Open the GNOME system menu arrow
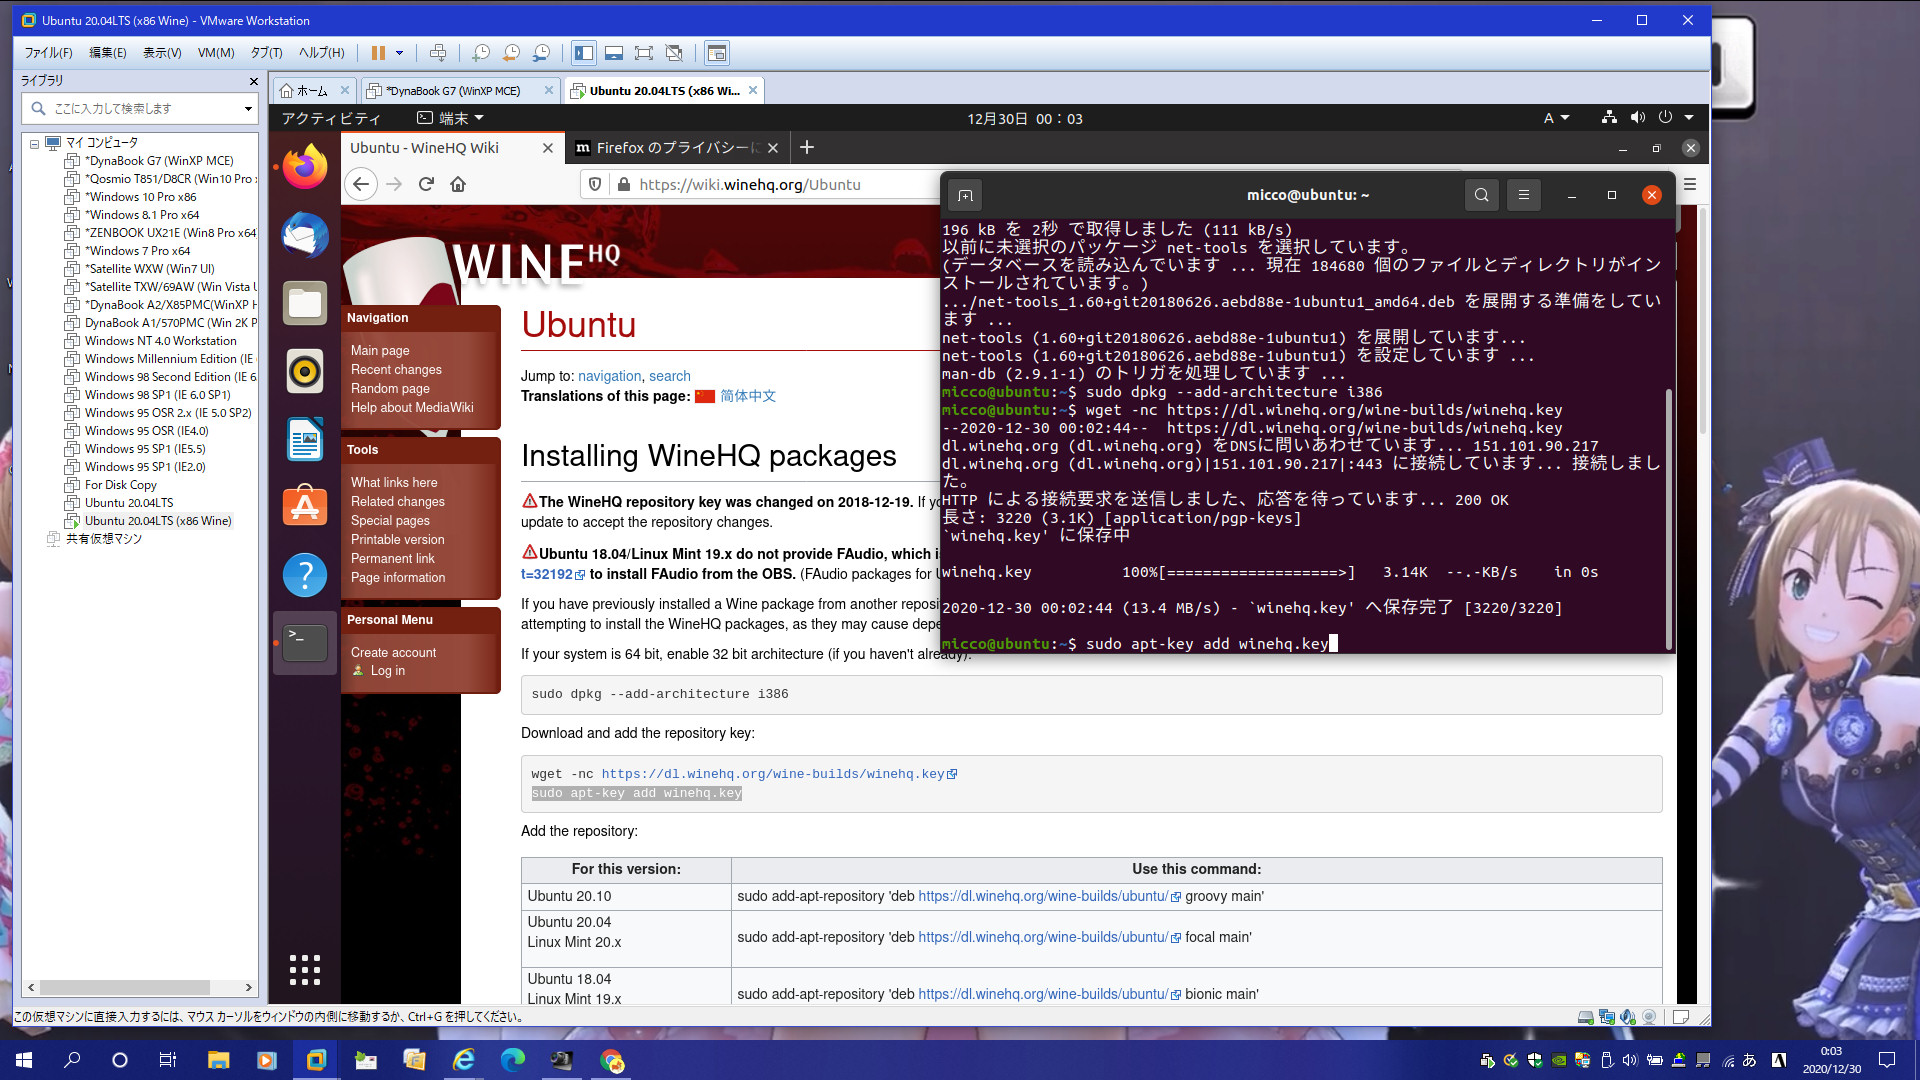Screen dimensions: 1920x1080 click(x=1688, y=118)
